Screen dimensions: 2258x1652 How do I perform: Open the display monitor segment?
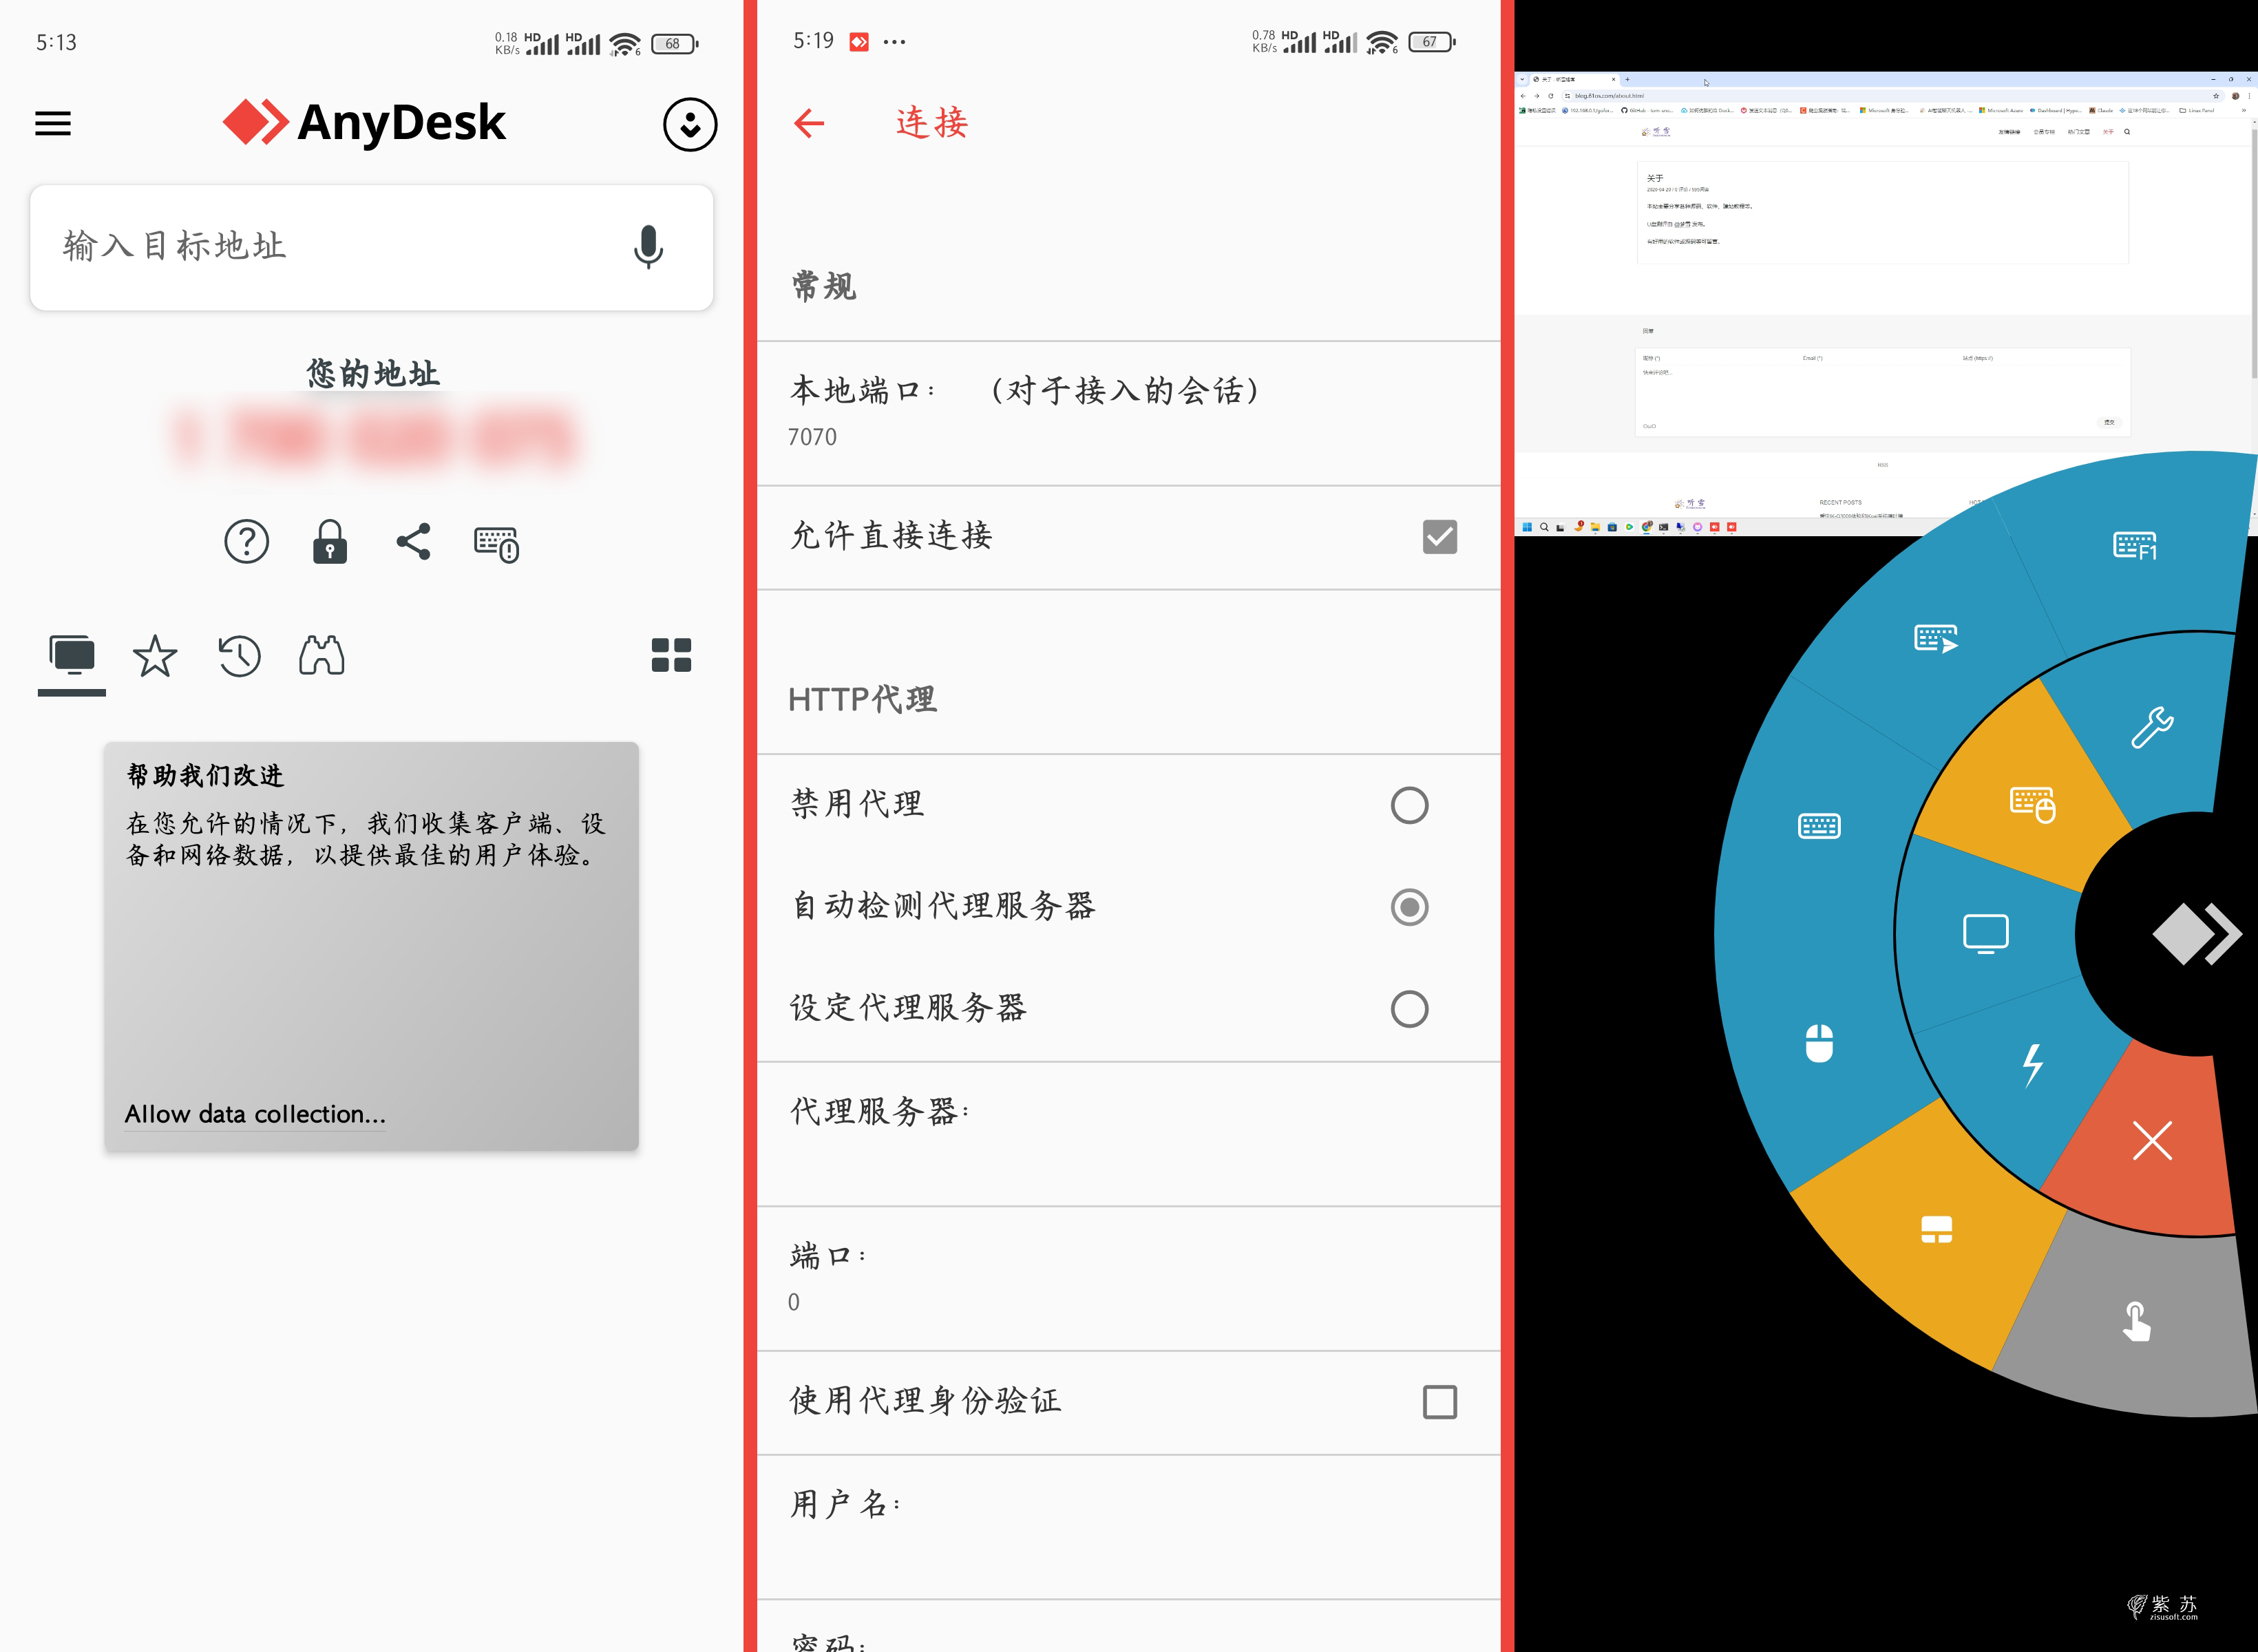1985,934
